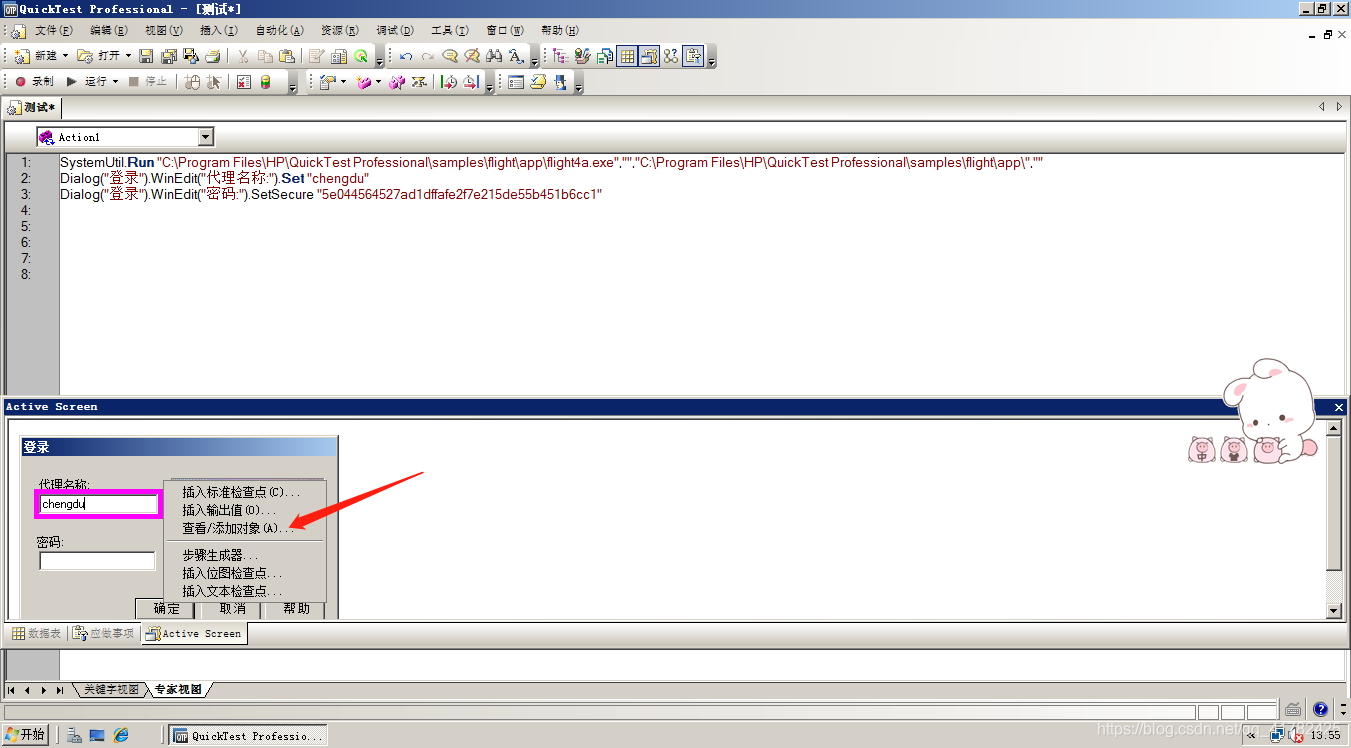Screen dimensions: 1351x748
Task: Open Insert Checkpoint dropdown arrow
Action: pos(343,82)
